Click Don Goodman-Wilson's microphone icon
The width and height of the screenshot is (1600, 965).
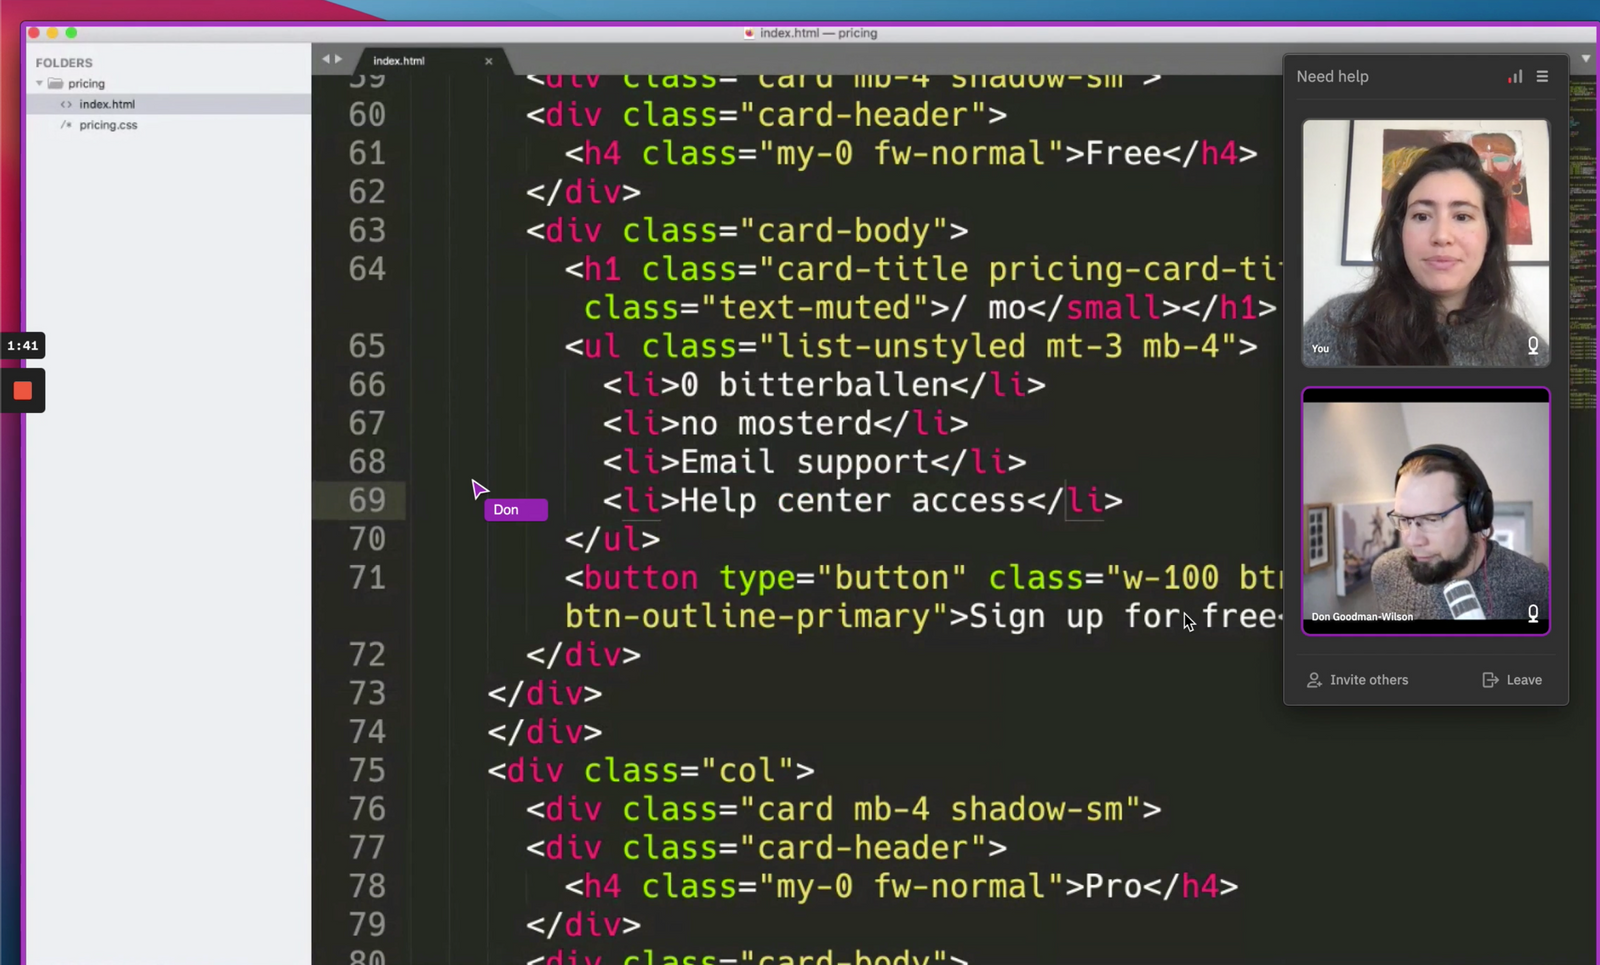(1533, 613)
